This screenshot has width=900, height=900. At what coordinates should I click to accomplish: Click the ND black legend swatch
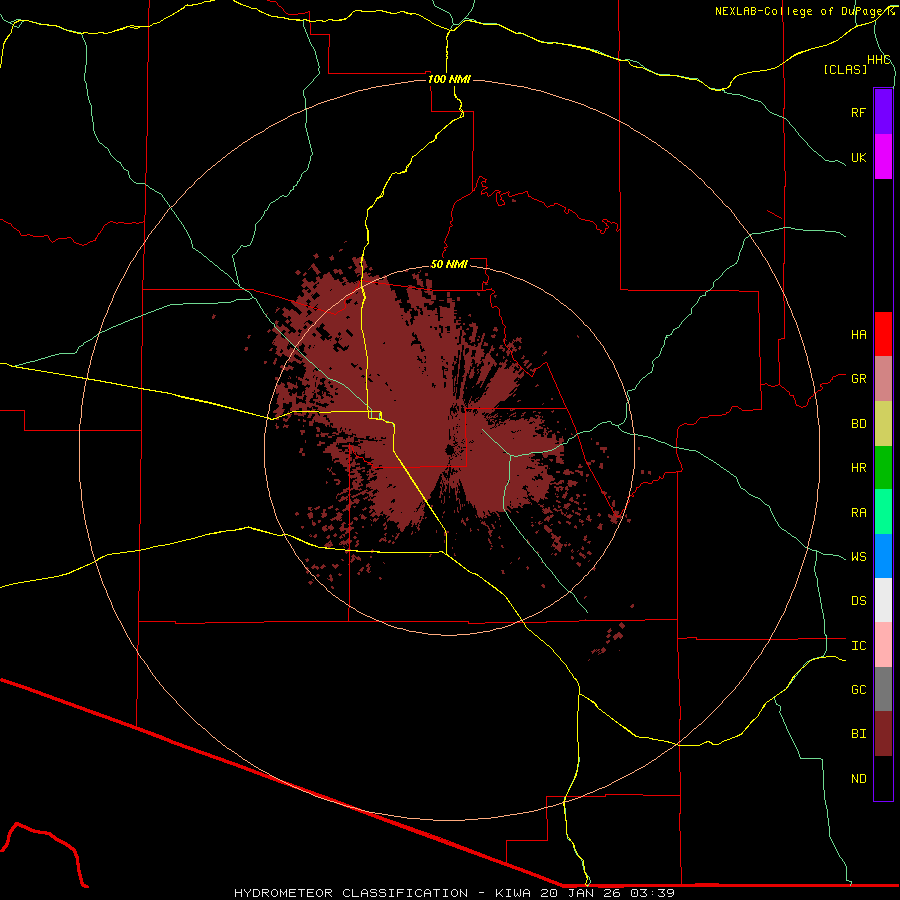pos(883,778)
